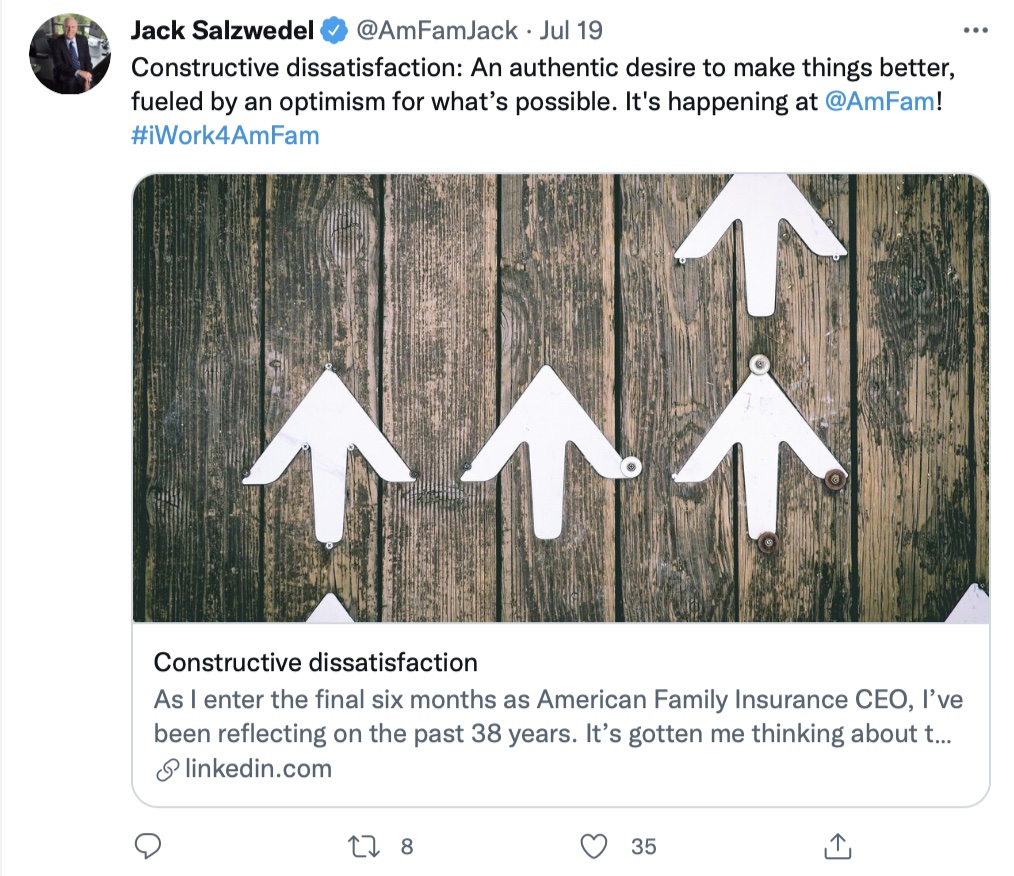Open the three-dot more options menu
This screenshot has height=876, width=1014.
(x=974, y=31)
